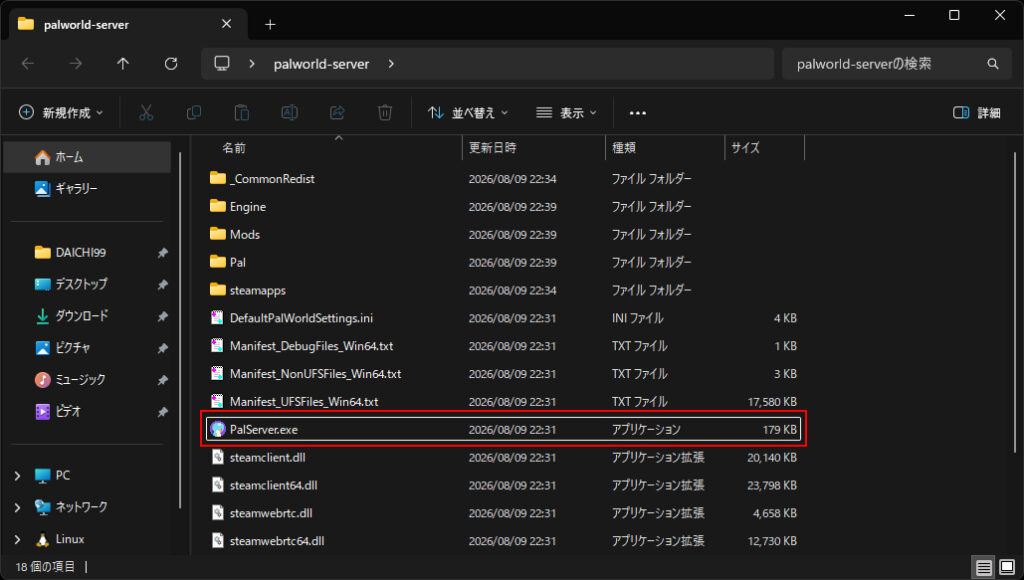Go forward with the right arrow
1024x580 pixels.
click(x=76, y=64)
